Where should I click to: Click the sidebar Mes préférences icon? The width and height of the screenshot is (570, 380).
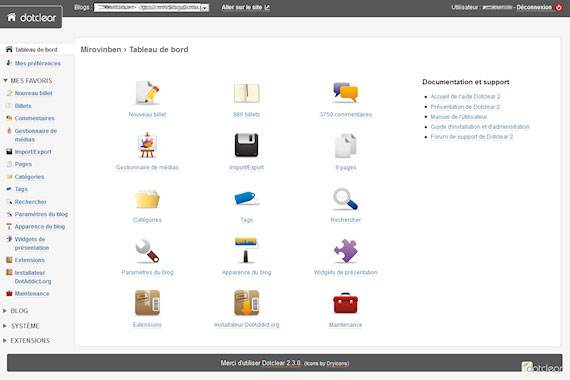pyautogui.click(x=9, y=63)
